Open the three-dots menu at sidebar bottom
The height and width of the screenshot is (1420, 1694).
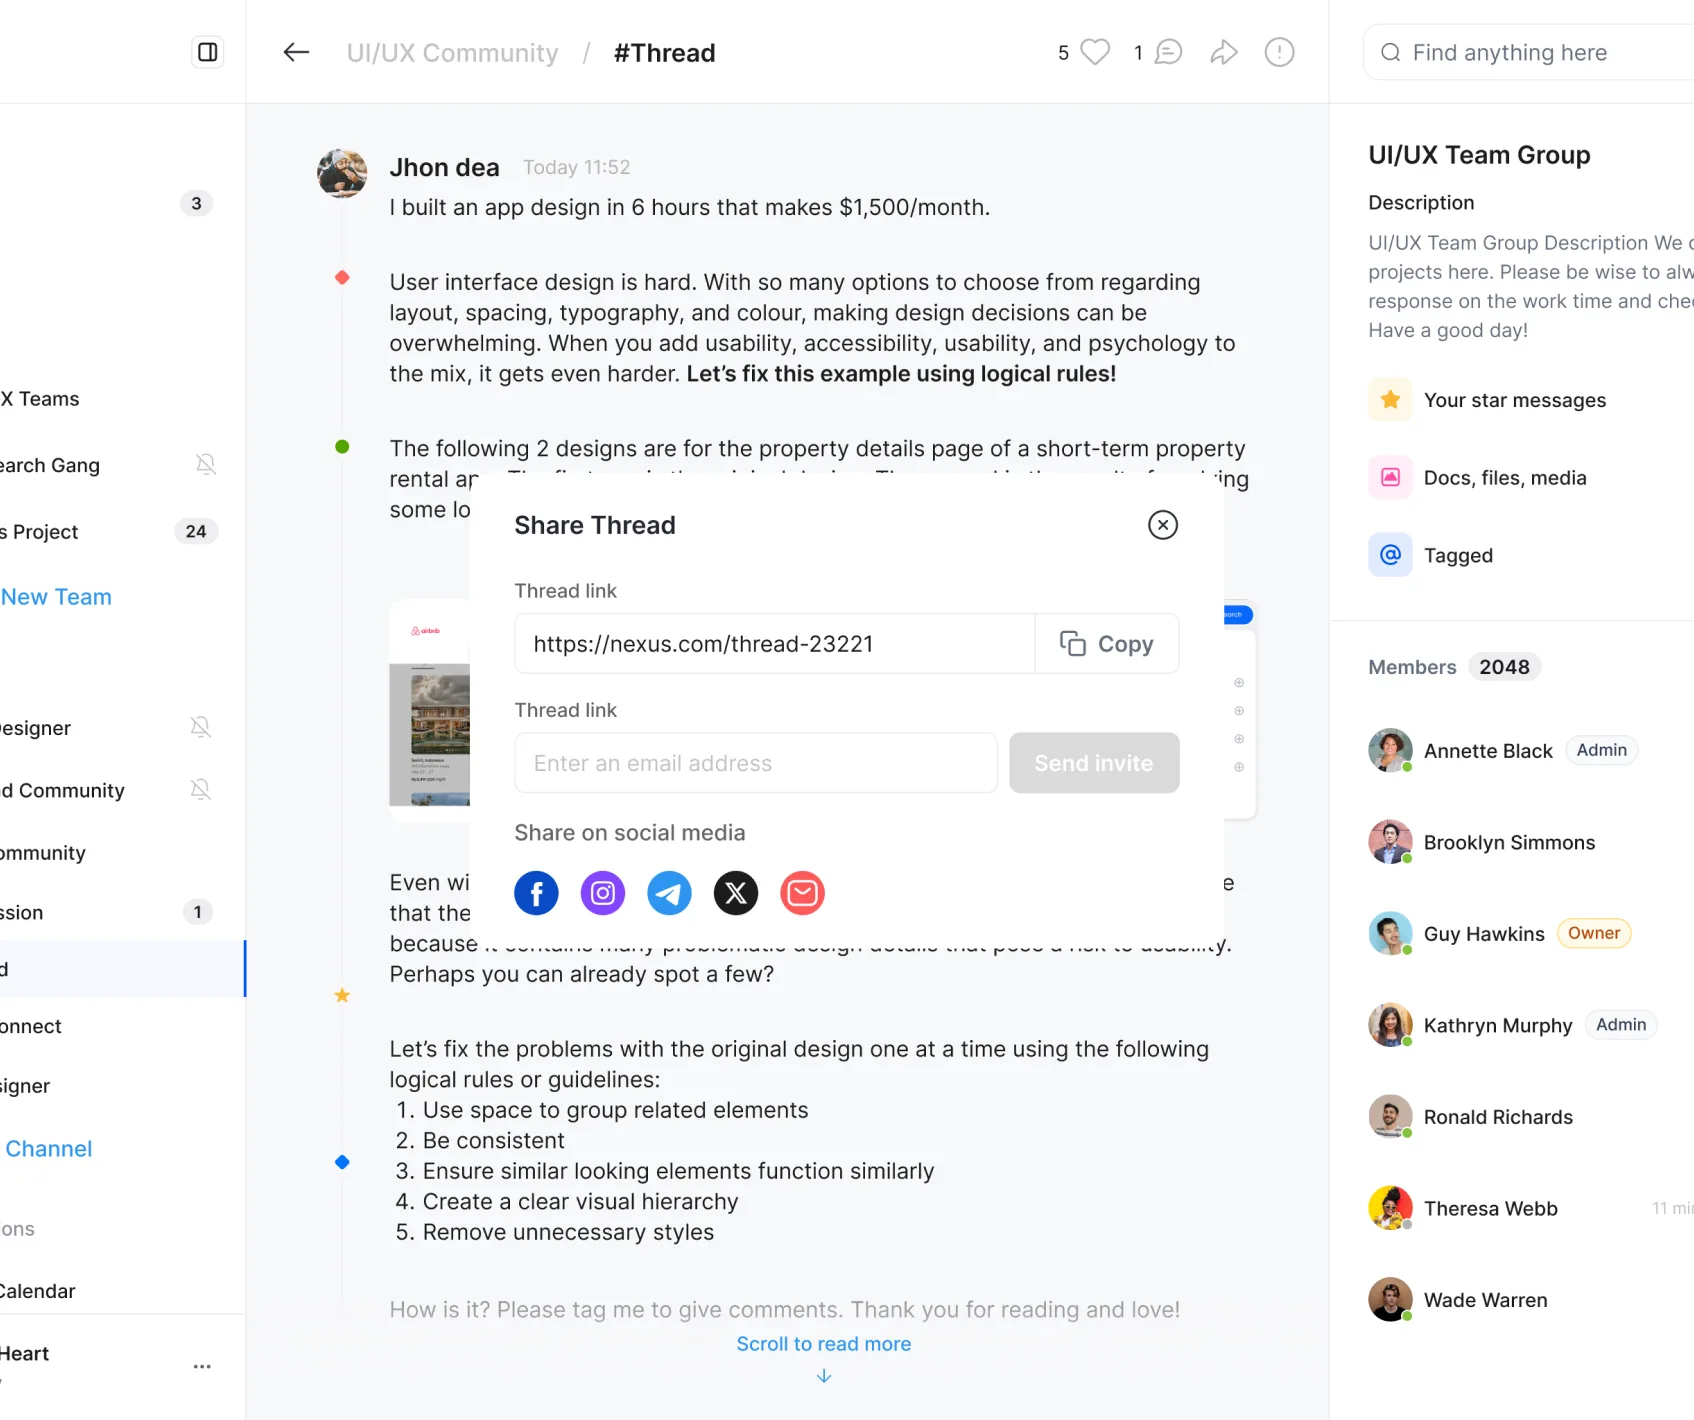point(202,1366)
